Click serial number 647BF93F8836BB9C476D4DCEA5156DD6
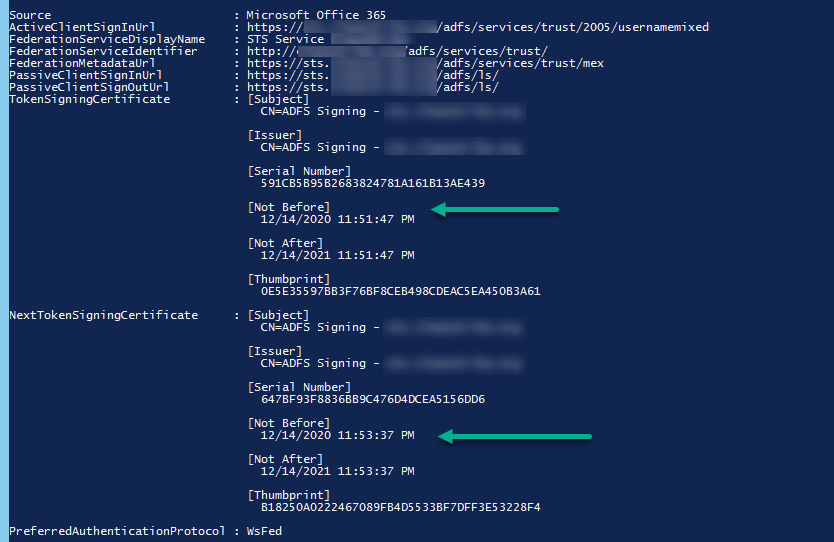This screenshot has width=834, height=542. point(372,399)
